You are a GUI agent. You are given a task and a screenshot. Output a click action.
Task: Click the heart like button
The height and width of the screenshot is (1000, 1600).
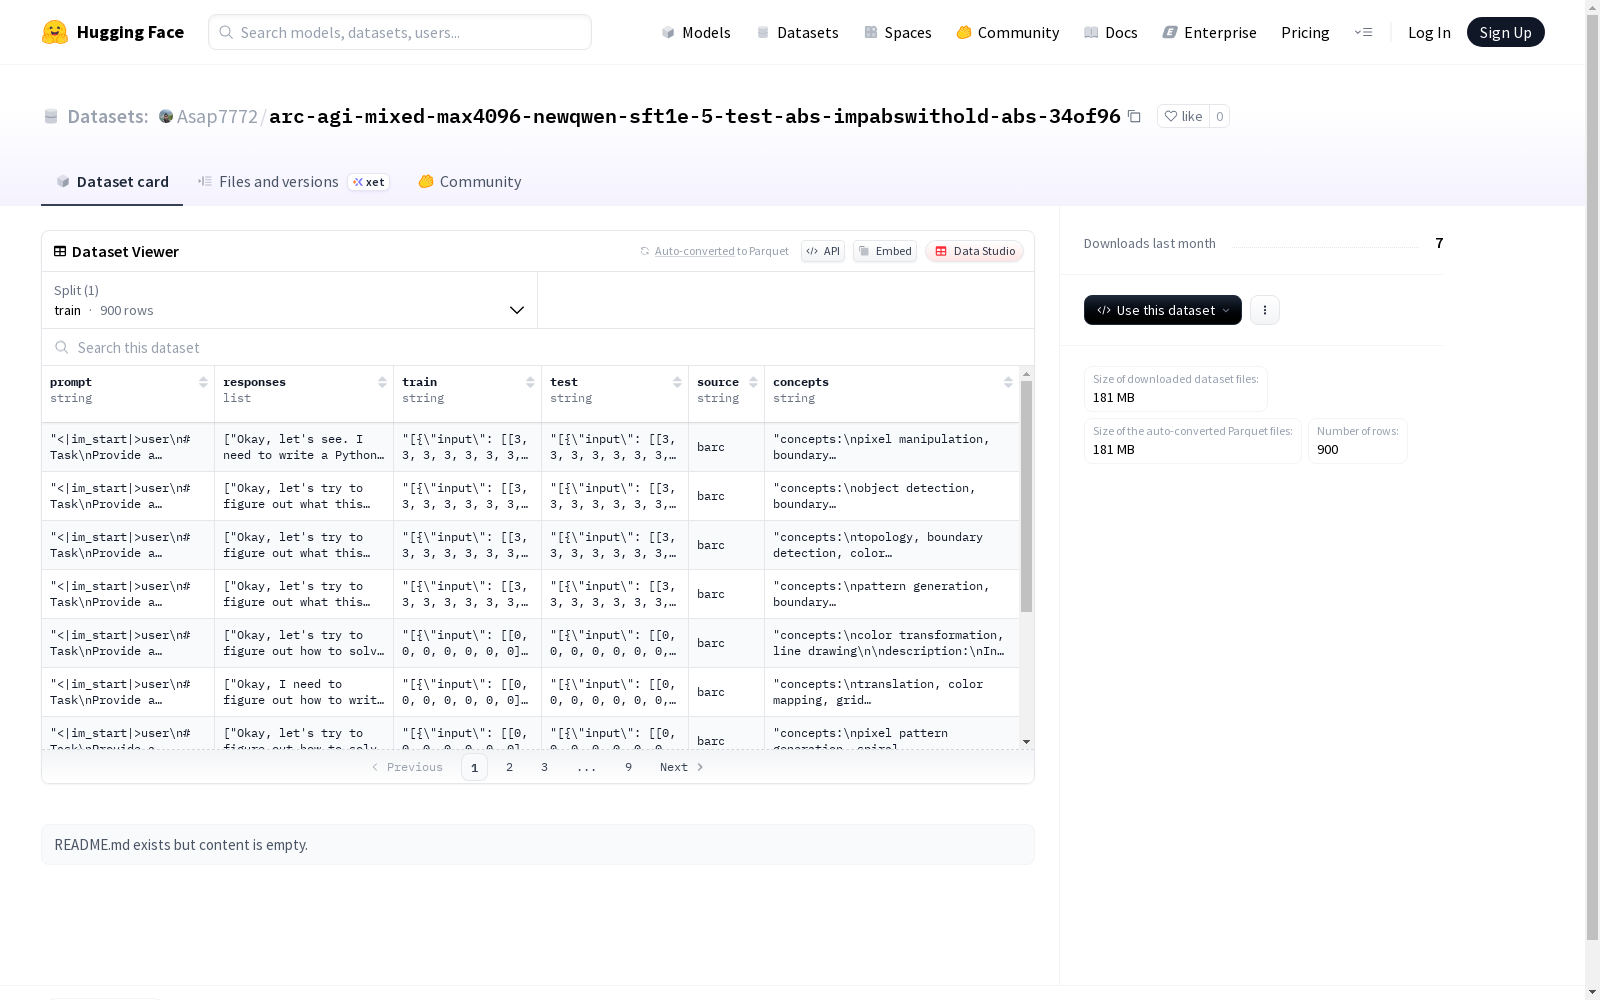click(1183, 116)
